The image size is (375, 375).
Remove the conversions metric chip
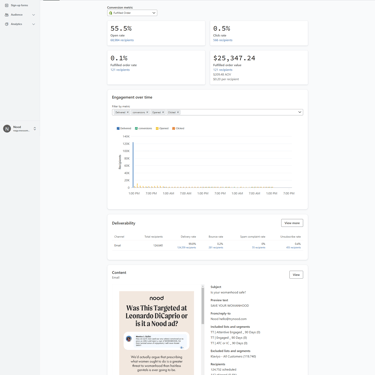click(147, 112)
